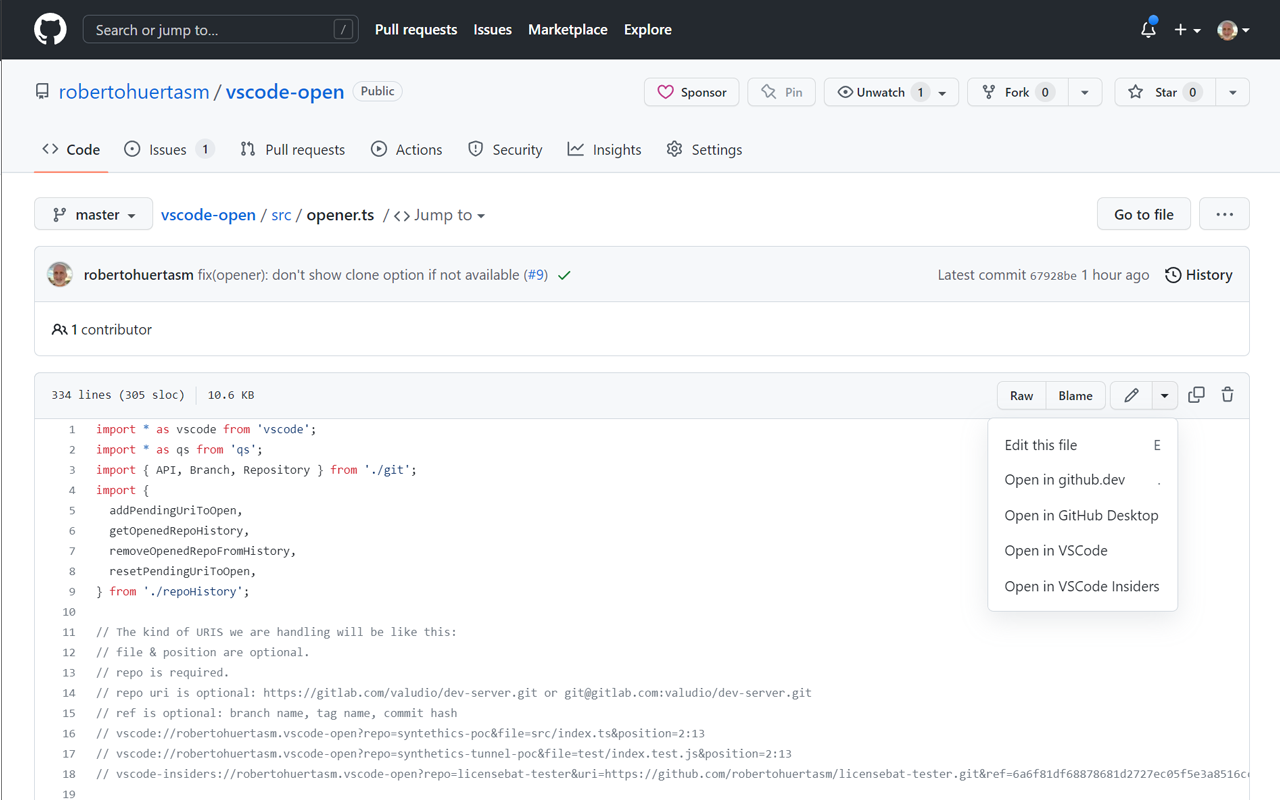Open the commit message link

tap(359, 275)
